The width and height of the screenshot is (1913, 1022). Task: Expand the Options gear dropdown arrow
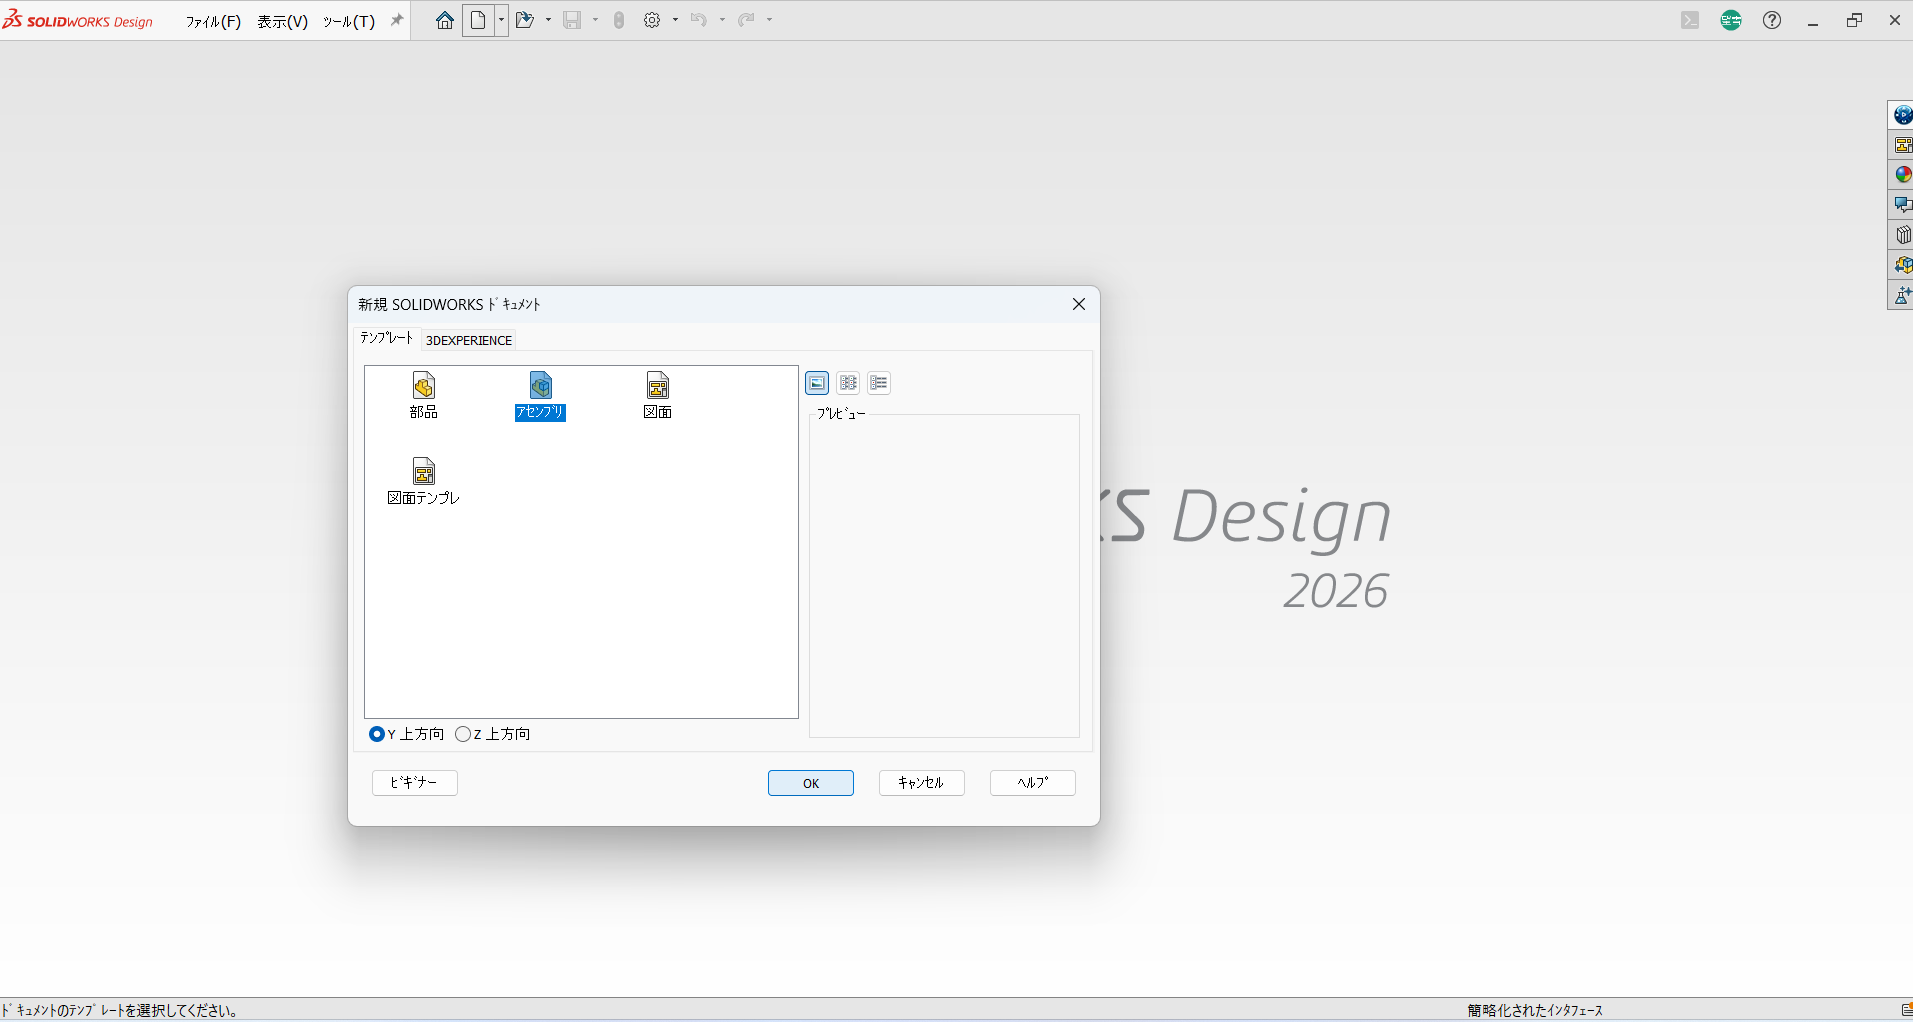[x=676, y=20]
